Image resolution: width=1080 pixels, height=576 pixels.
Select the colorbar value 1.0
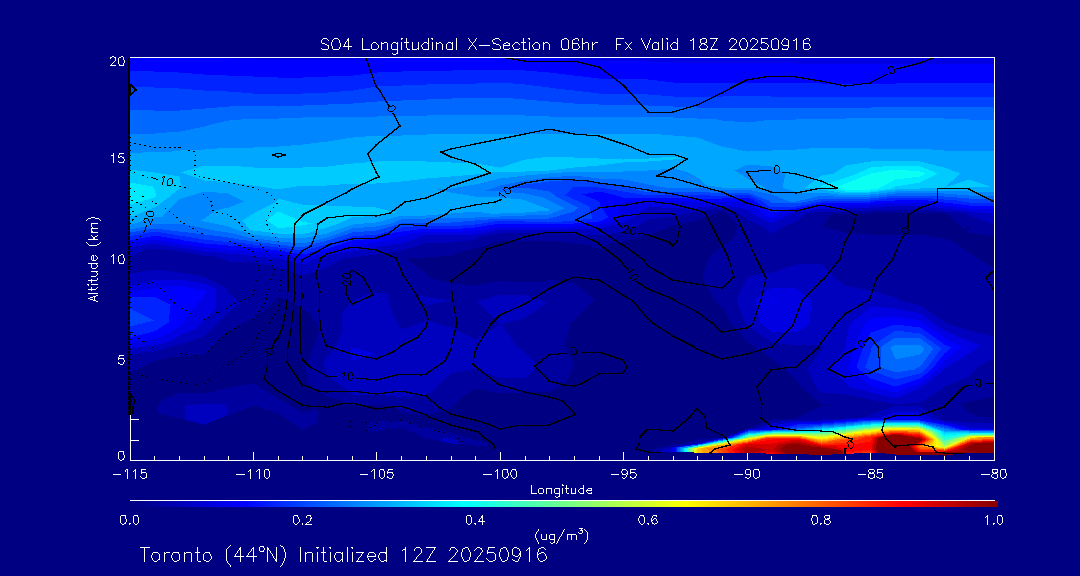click(x=995, y=521)
